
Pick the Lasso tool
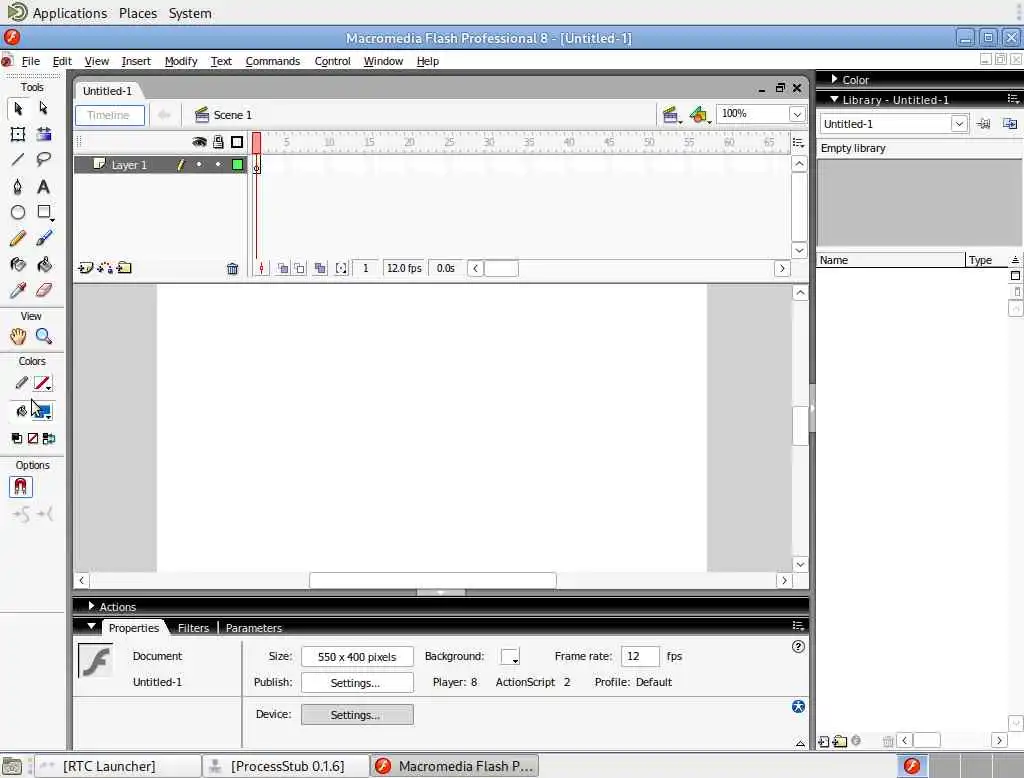click(x=44, y=160)
